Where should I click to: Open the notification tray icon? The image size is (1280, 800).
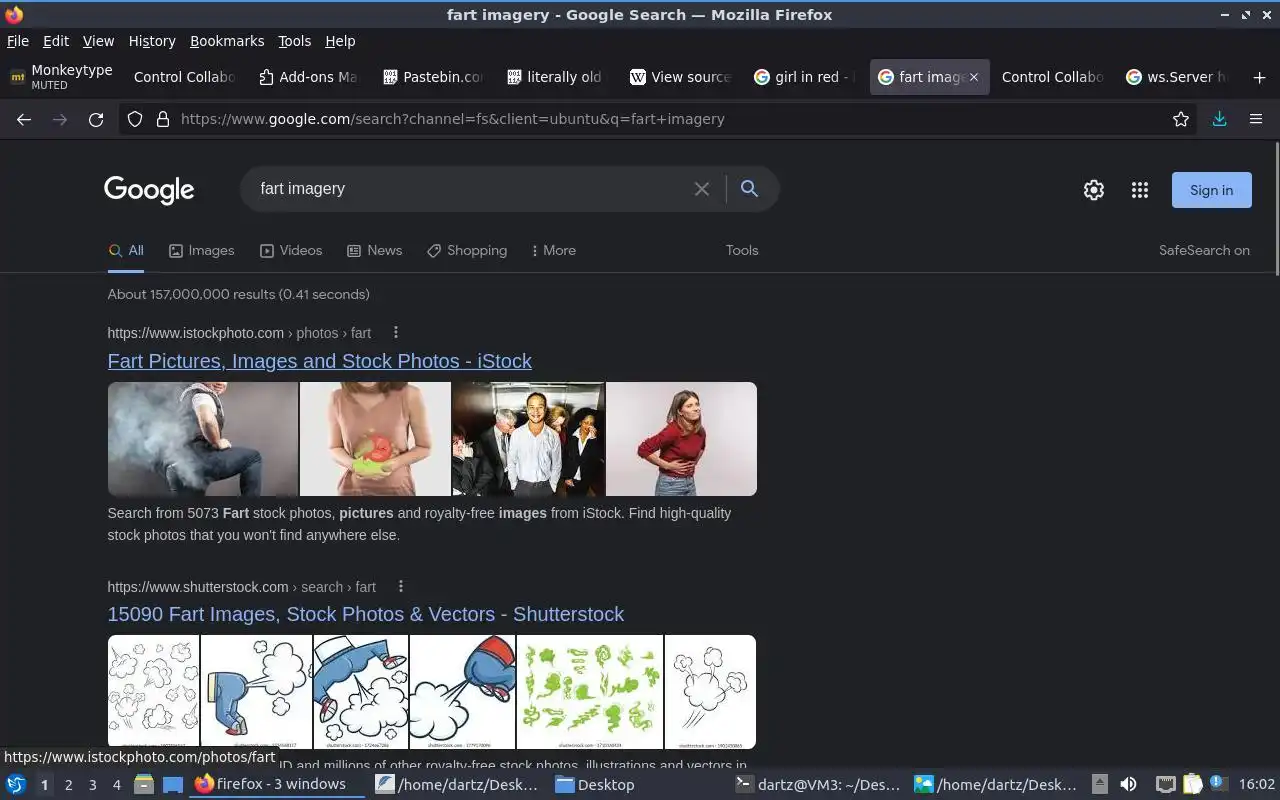point(1218,783)
